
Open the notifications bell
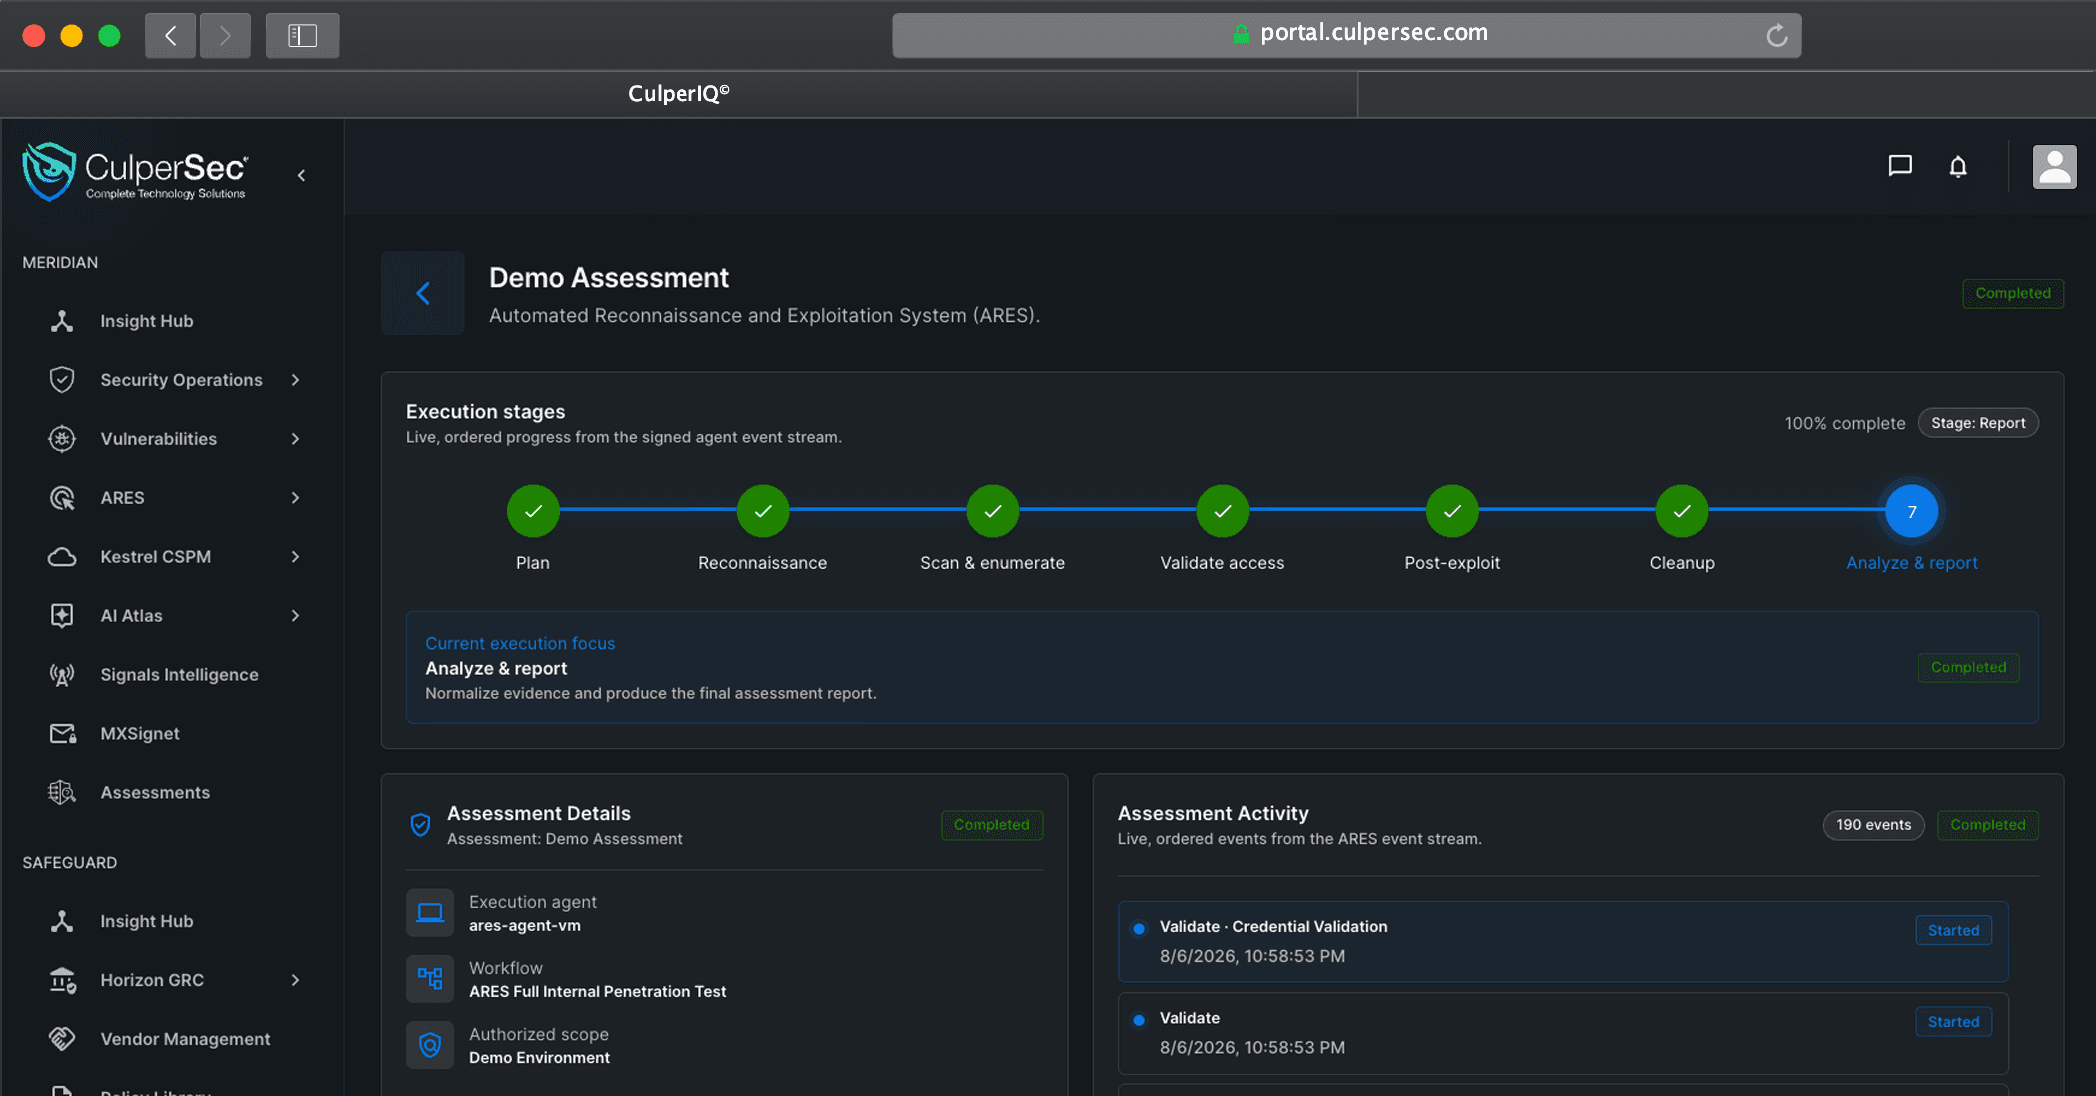tap(1958, 166)
